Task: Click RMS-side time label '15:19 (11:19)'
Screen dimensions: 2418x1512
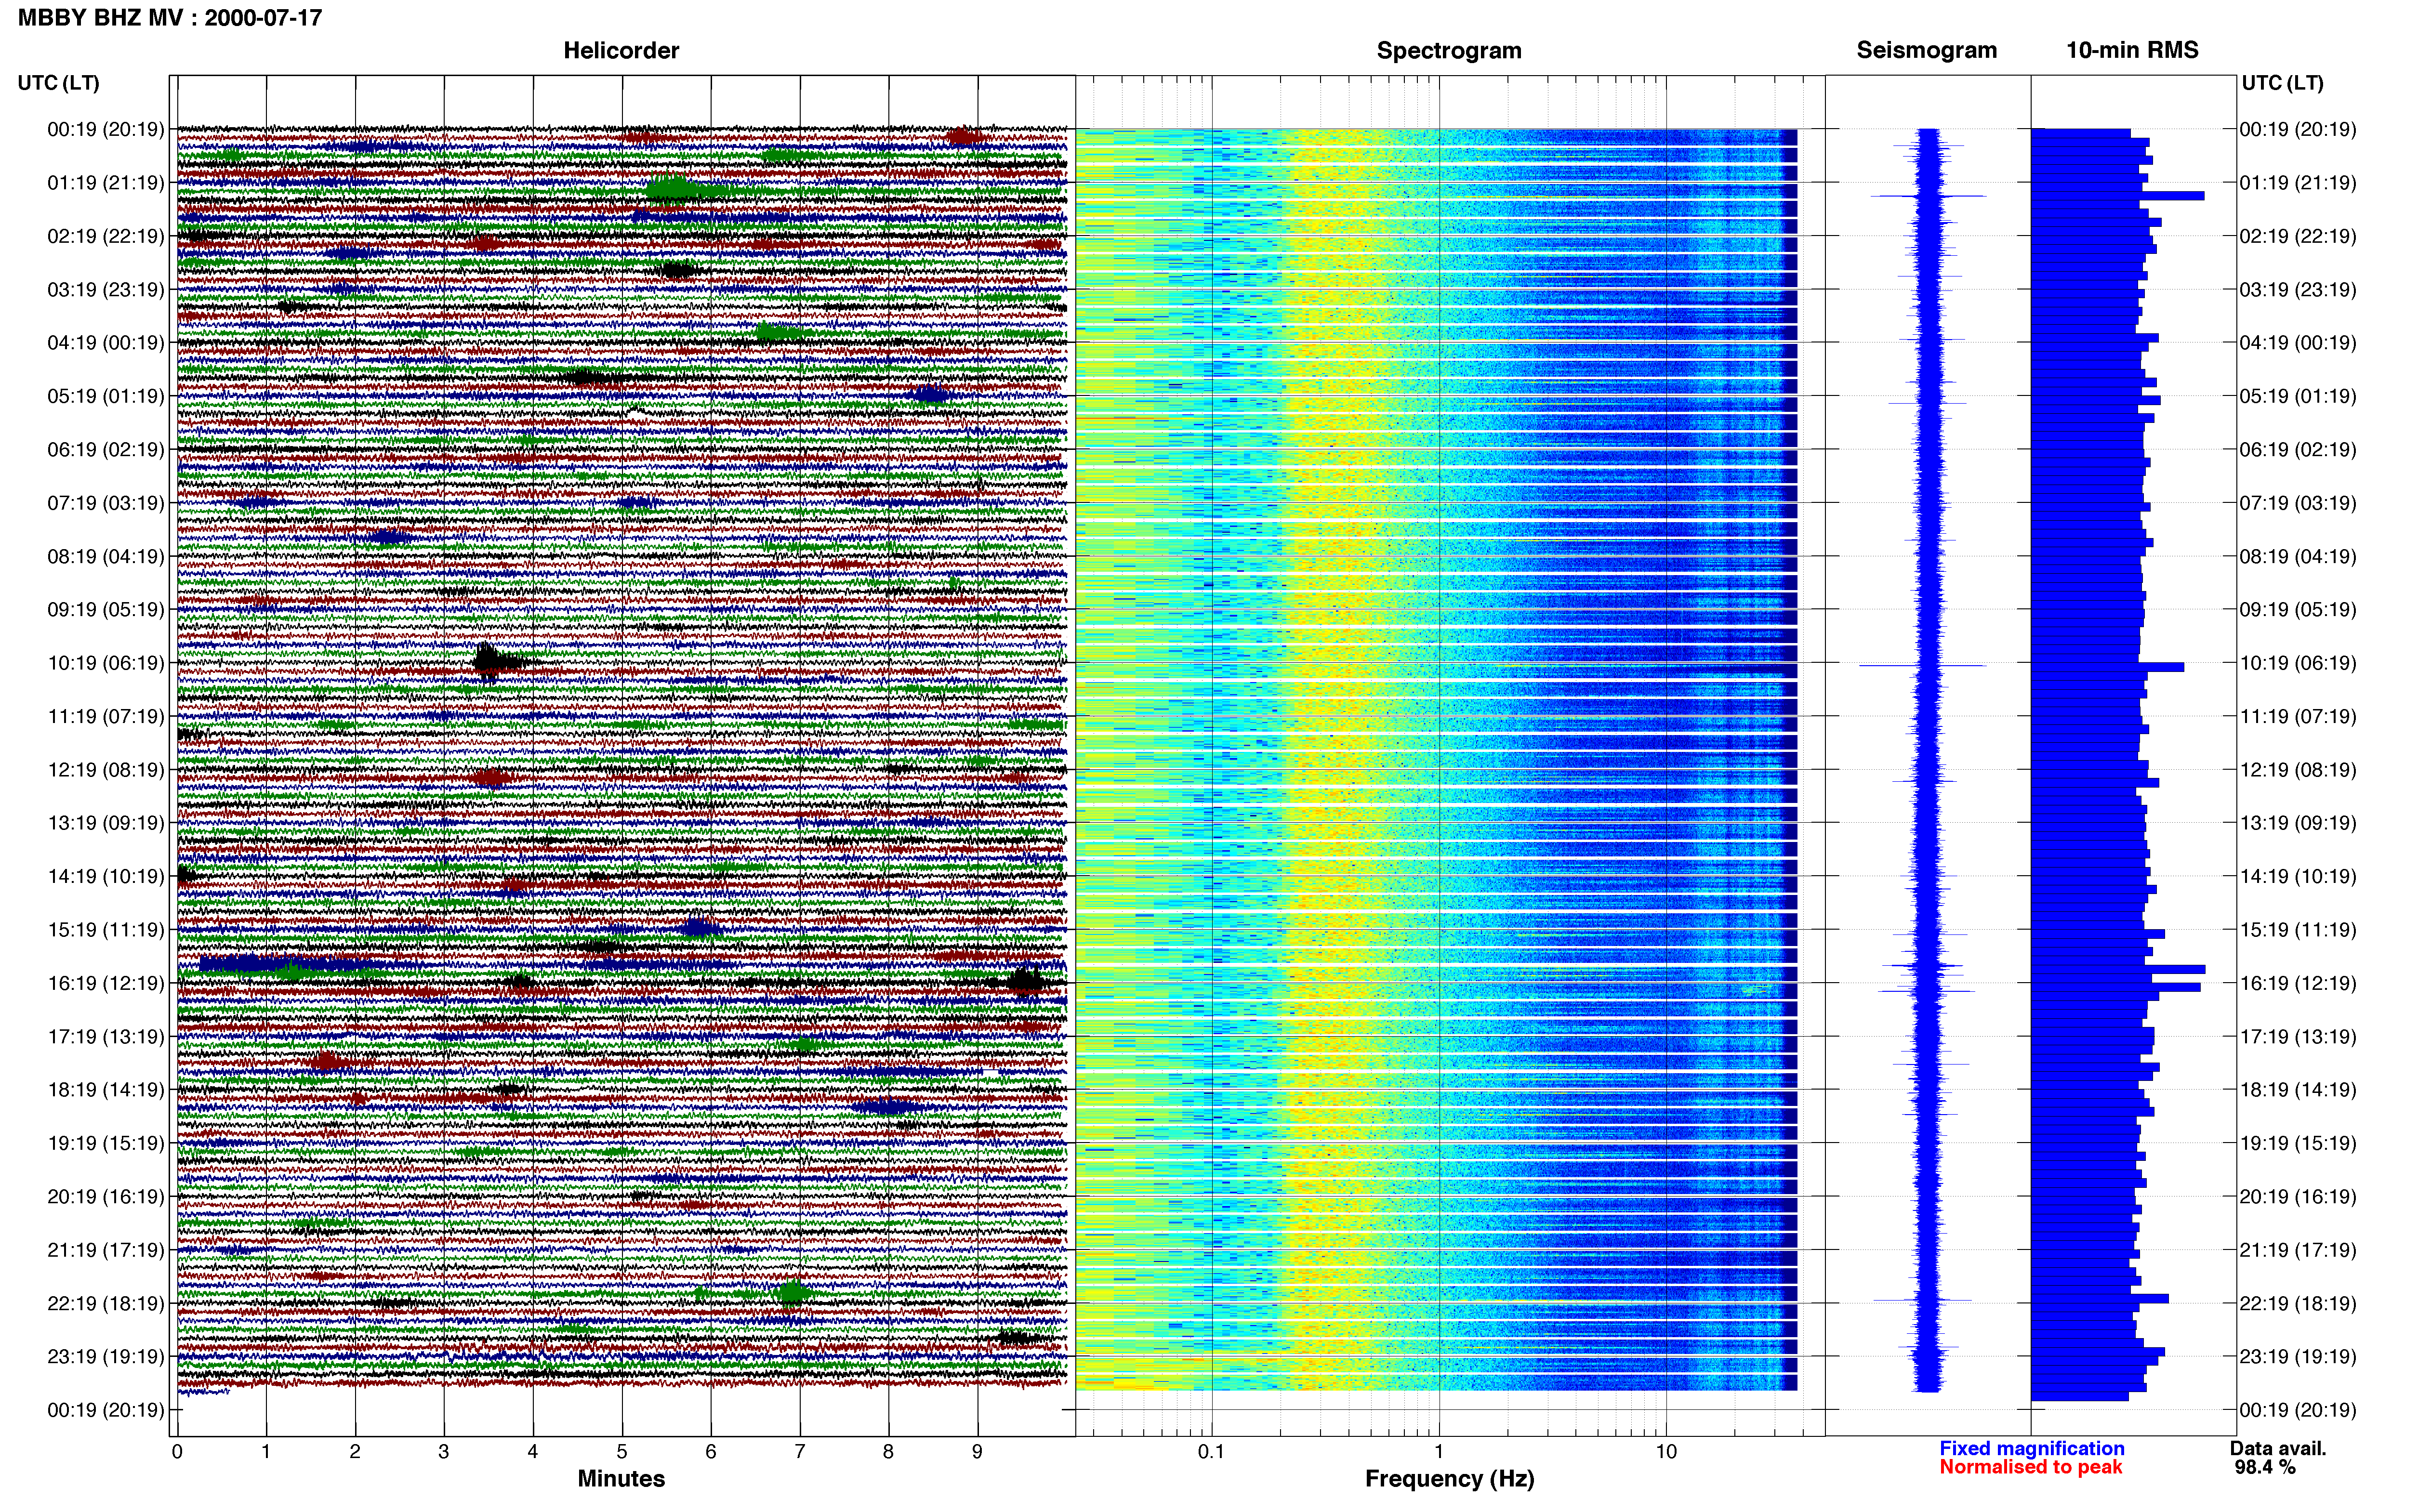Action: pyautogui.click(x=2298, y=929)
